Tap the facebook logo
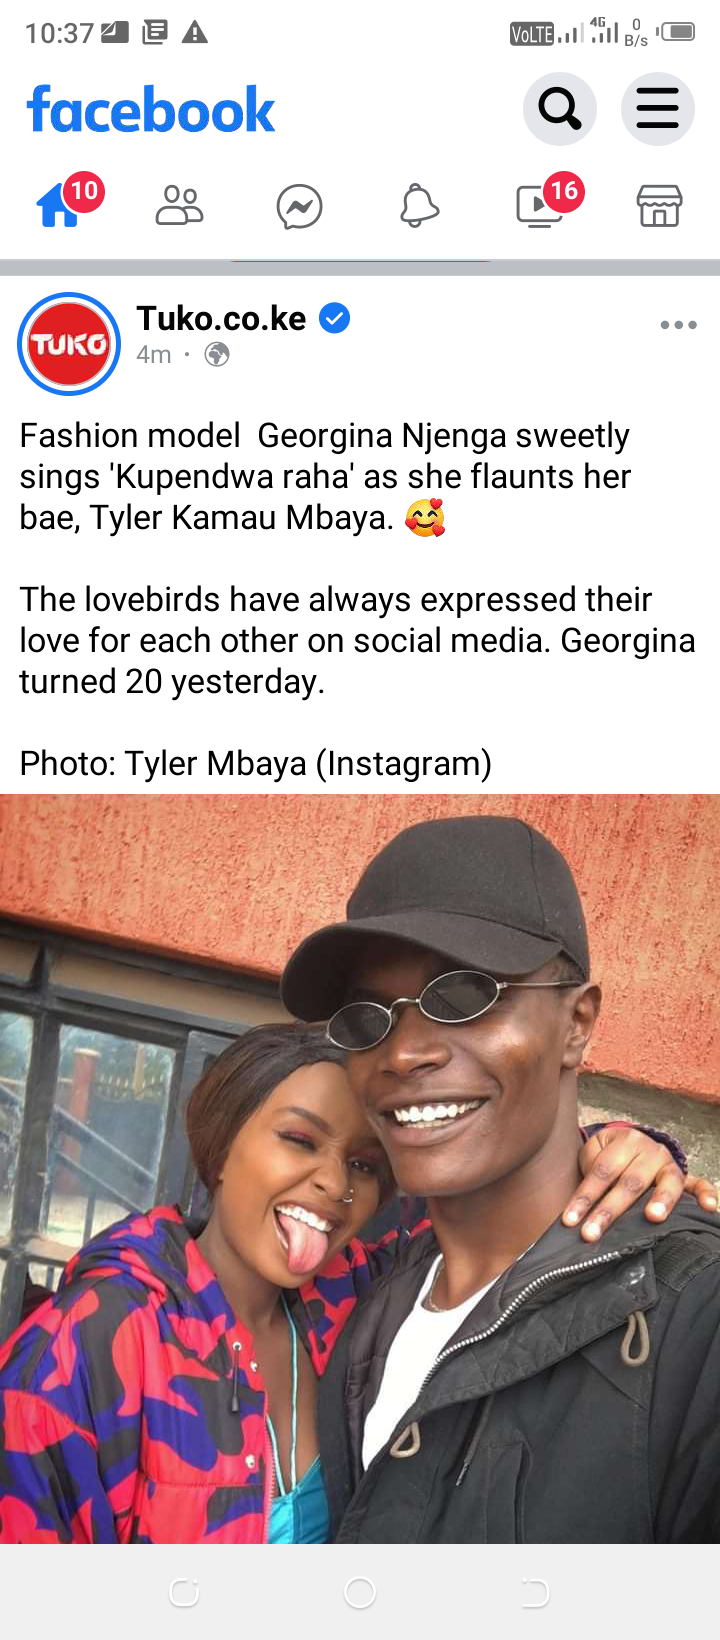The width and height of the screenshot is (720, 1640). click(151, 110)
